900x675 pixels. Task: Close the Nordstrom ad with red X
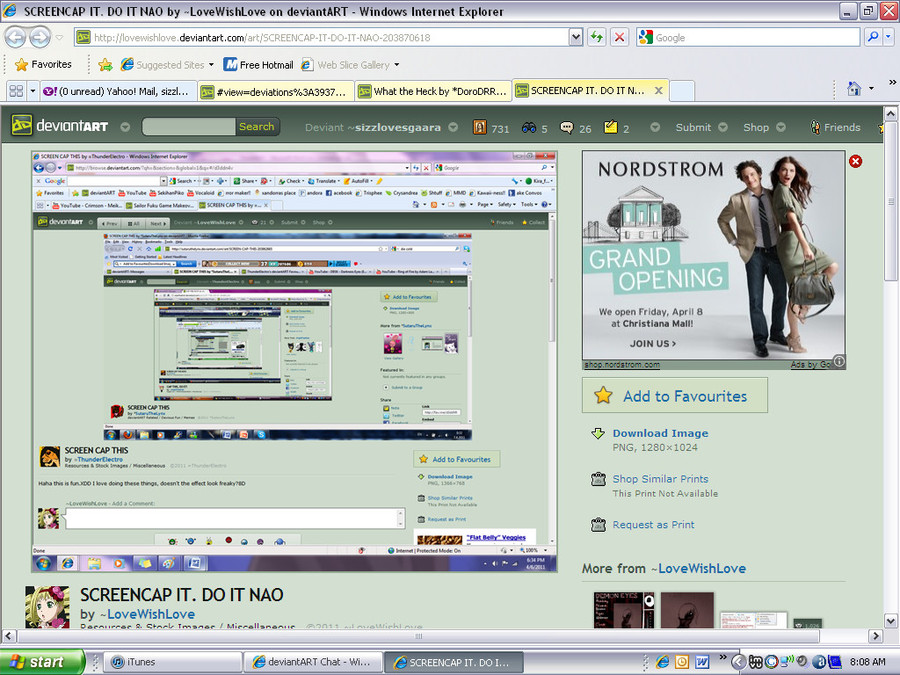pyautogui.click(x=855, y=161)
